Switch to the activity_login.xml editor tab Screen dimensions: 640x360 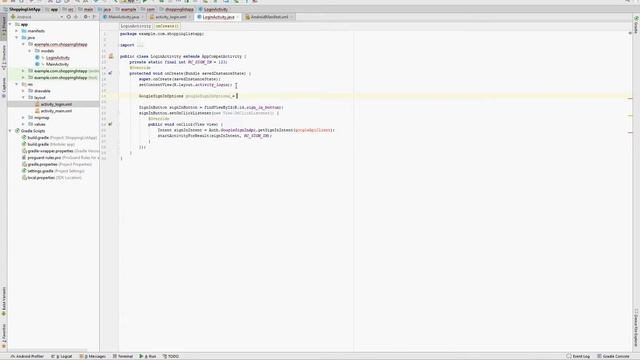(x=171, y=17)
